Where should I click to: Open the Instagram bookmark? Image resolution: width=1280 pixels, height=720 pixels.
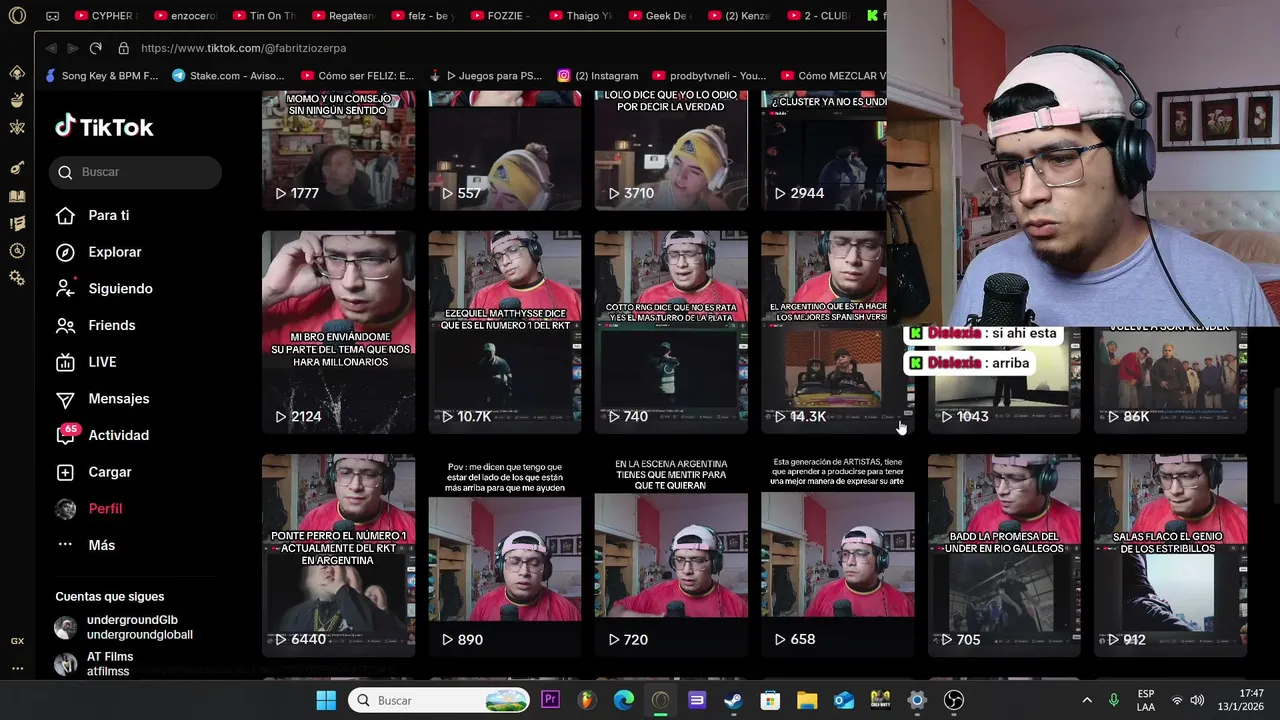point(598,75)
